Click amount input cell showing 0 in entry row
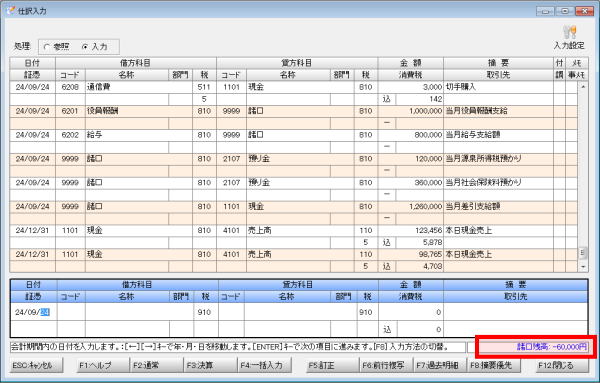600x383 pixels. tap(411, 312)
